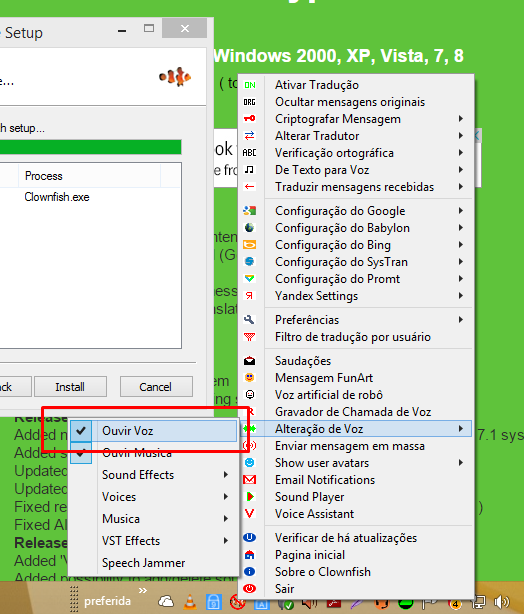Image resolution: width=524 pixels, height=614 pixels.
Task: Click the envelope icon for Saudações
Action: (x=250, y=361)
